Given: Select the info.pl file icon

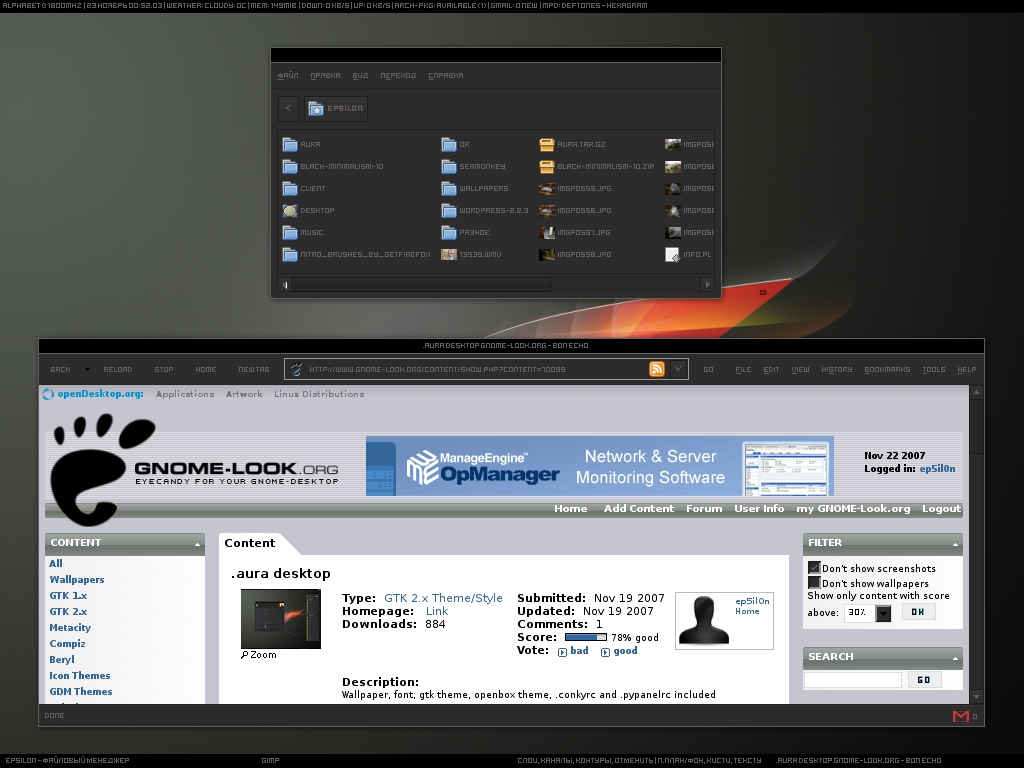Looking at the screenshot, I should [x=672, y=255].
